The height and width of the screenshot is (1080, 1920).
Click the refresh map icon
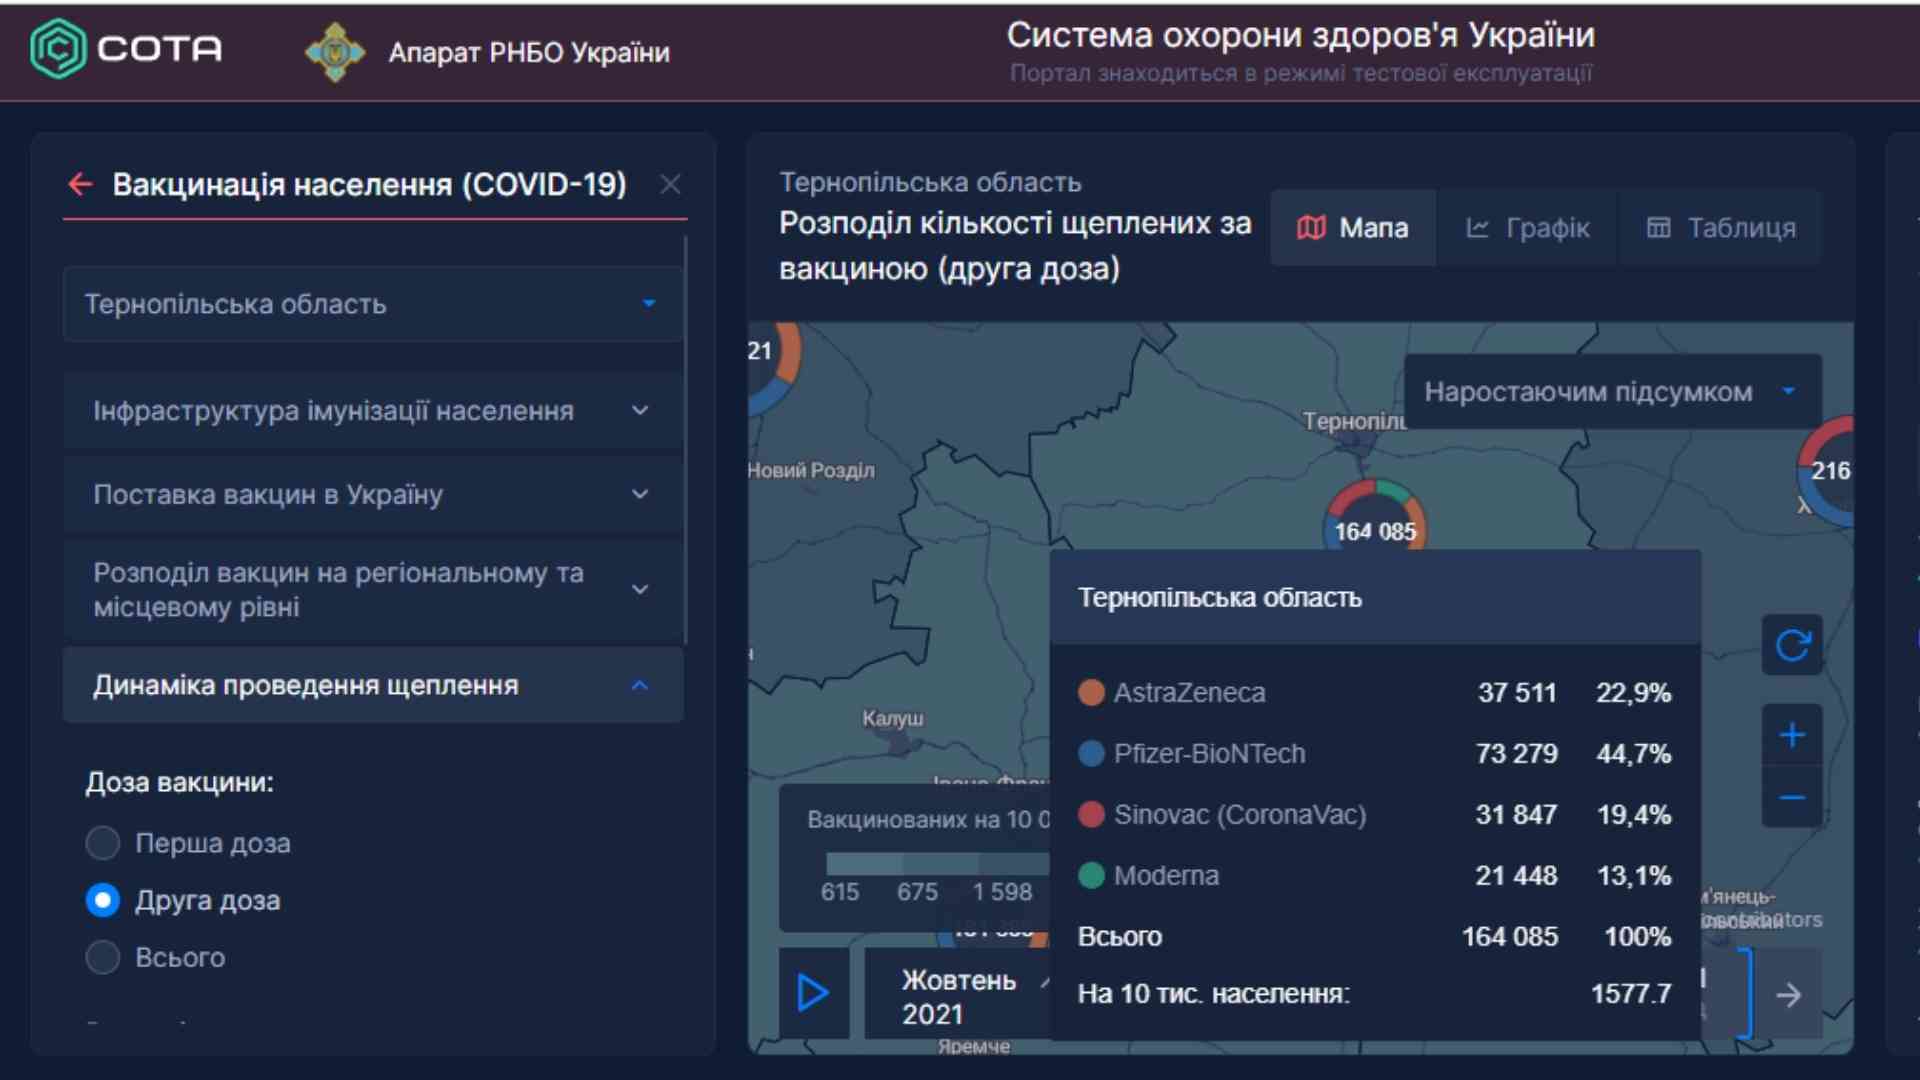(x=1792, y=645)
